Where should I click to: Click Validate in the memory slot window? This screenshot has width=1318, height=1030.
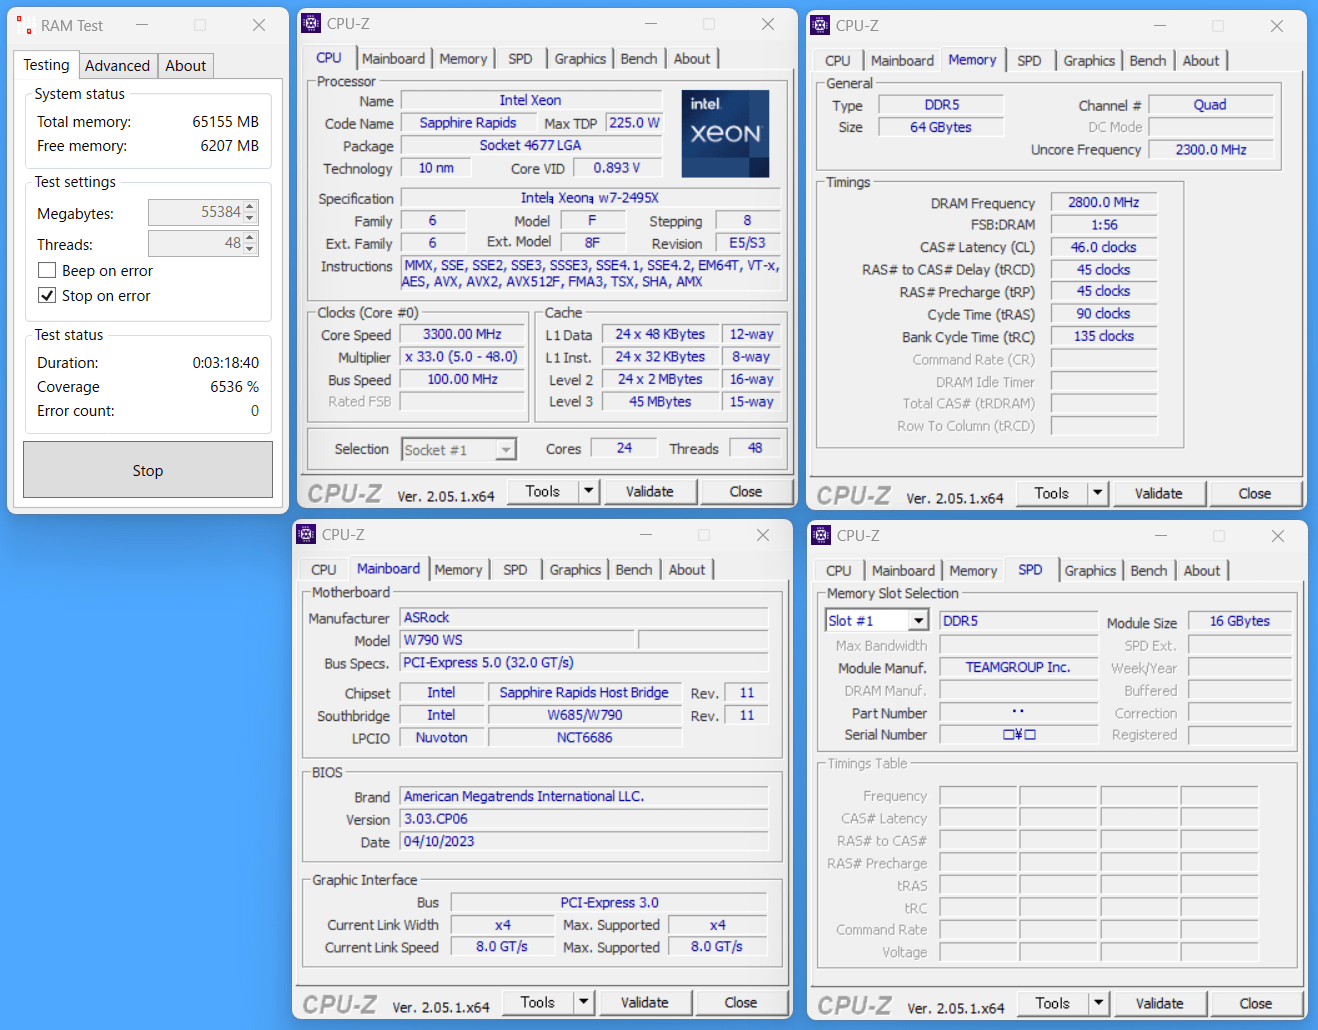[x=1160, y=1003]
